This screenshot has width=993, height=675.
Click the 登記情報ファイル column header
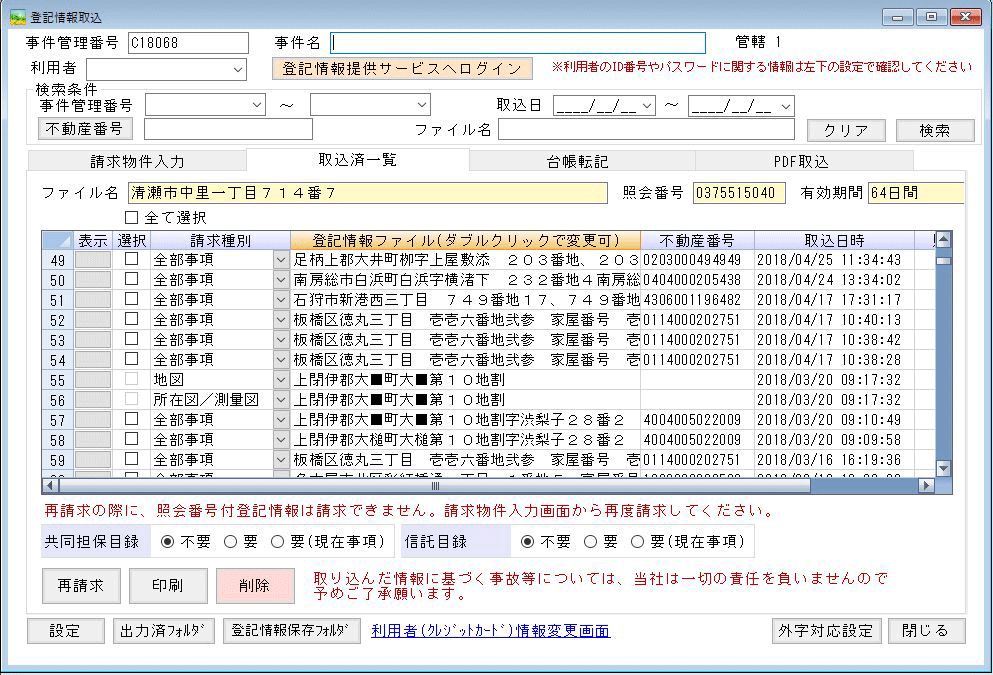point(465,241)
